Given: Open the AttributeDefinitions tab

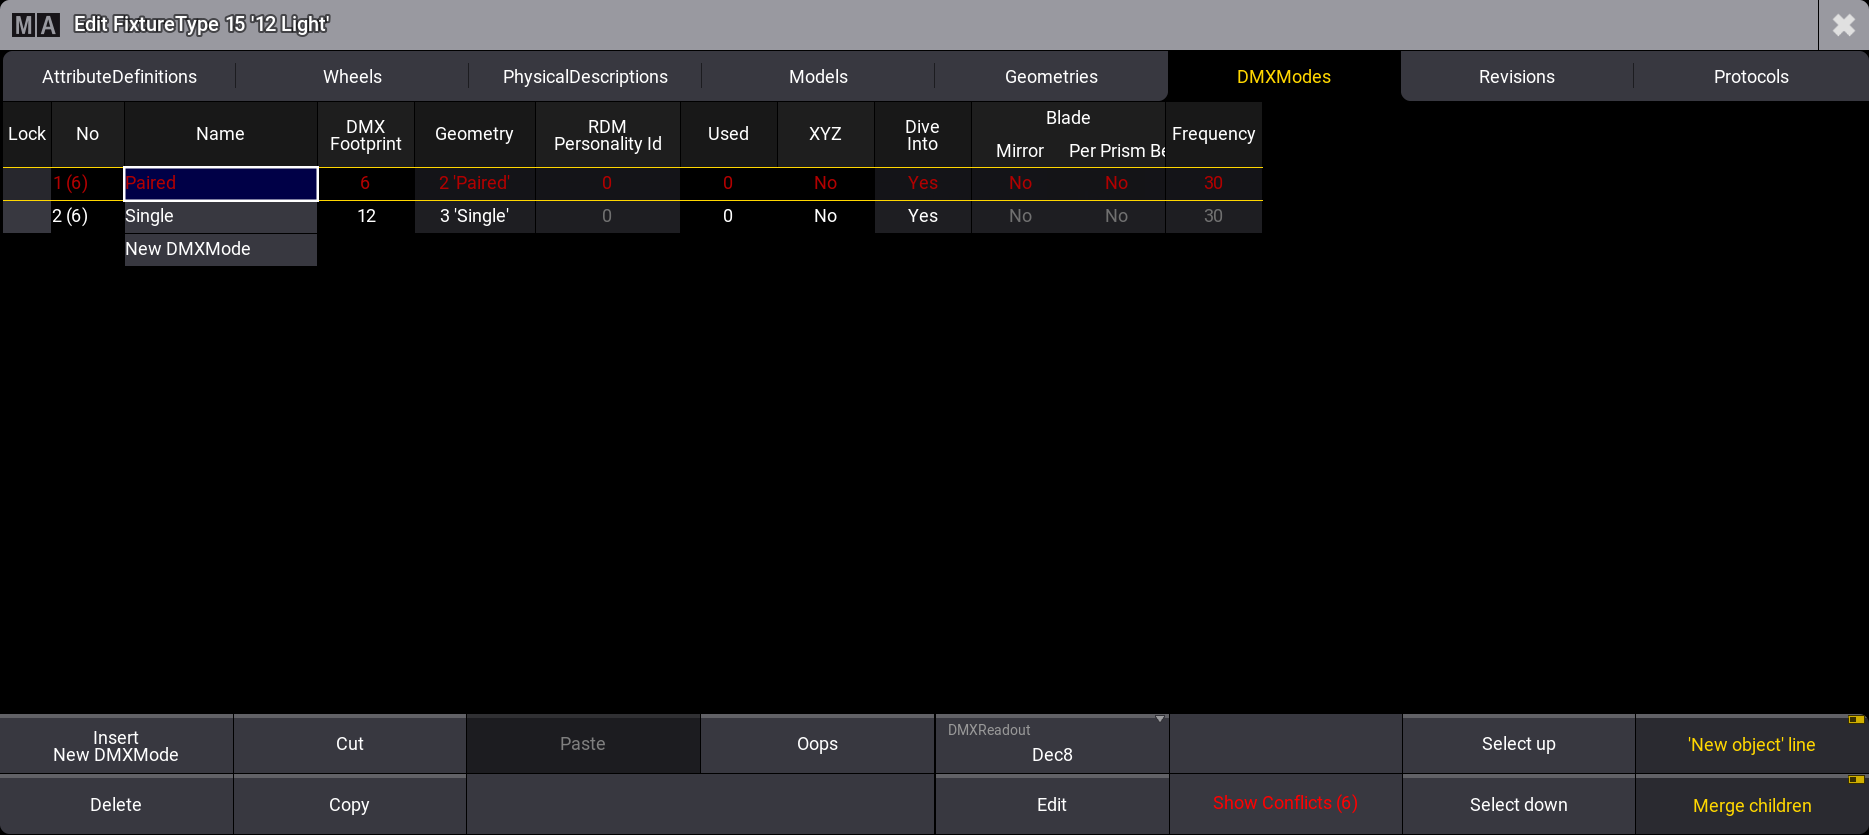Looking at the screenshot, I should point(119,77).
